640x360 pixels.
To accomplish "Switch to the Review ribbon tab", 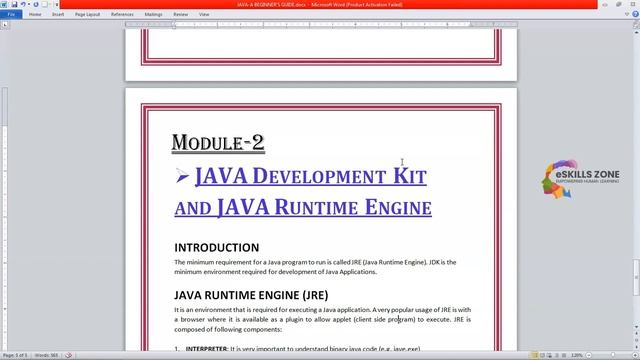I will [180, 14].
